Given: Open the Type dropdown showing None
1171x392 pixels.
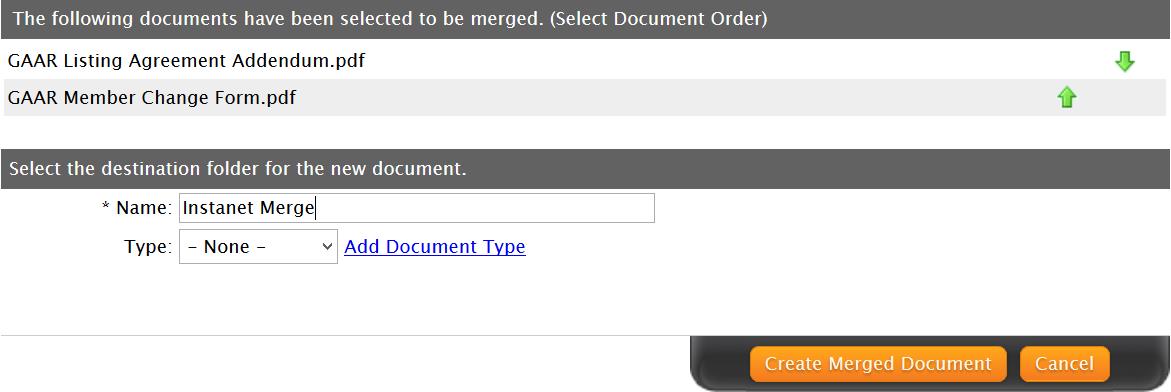Looking at the screenshot, I should pos(258,246).
